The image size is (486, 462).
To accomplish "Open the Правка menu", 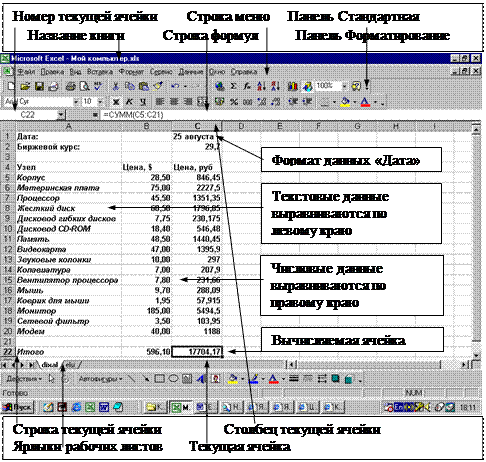I will tap(52, 72).
